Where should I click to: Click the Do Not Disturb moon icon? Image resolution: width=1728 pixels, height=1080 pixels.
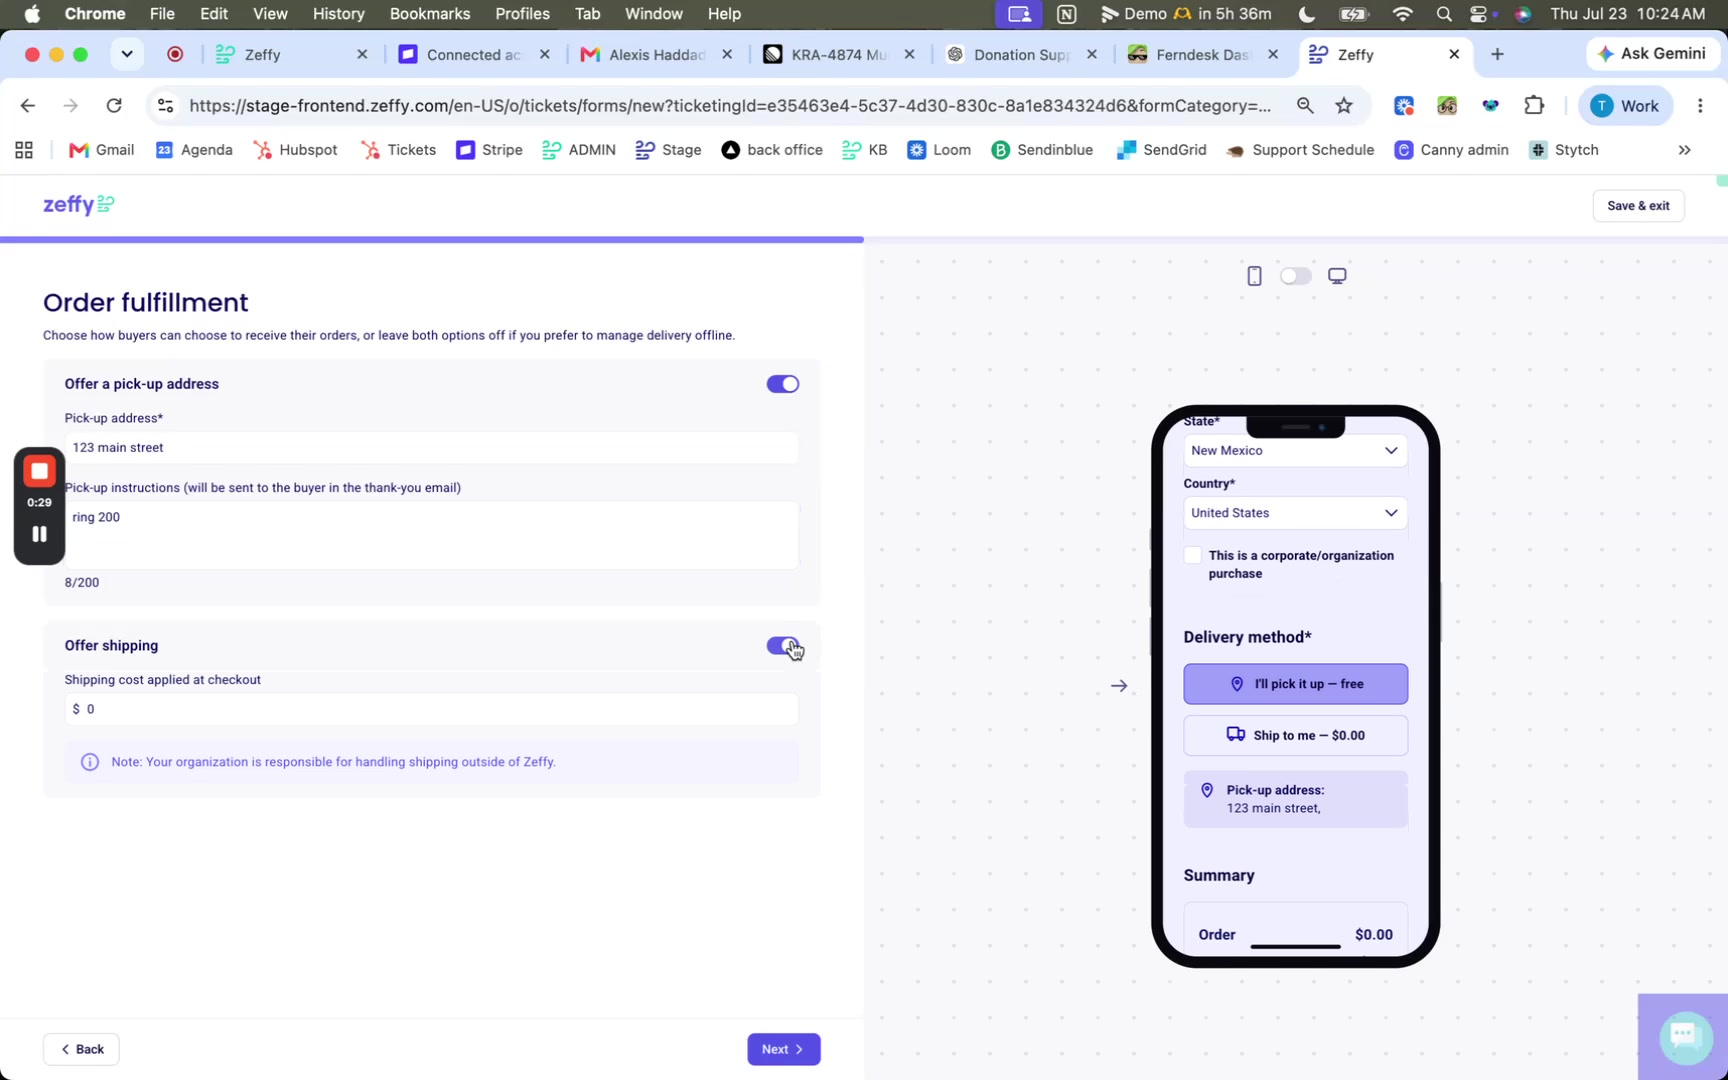click(1306, 14)
